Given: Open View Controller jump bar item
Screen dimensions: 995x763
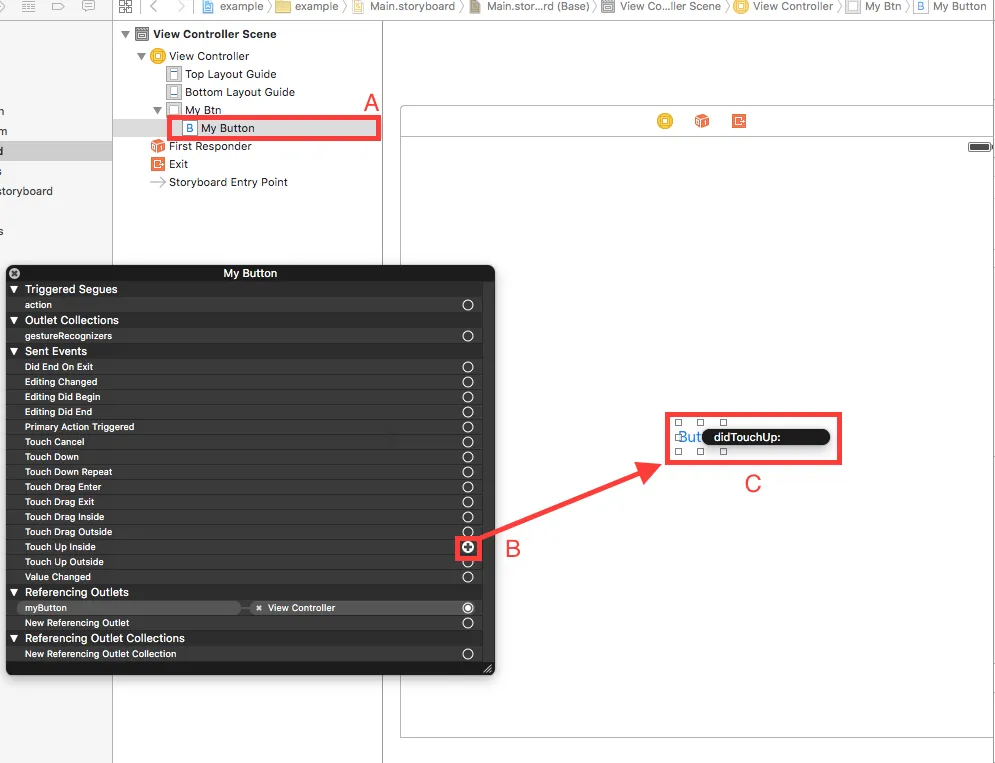Looking at the screenshot, I should point(784,6).
